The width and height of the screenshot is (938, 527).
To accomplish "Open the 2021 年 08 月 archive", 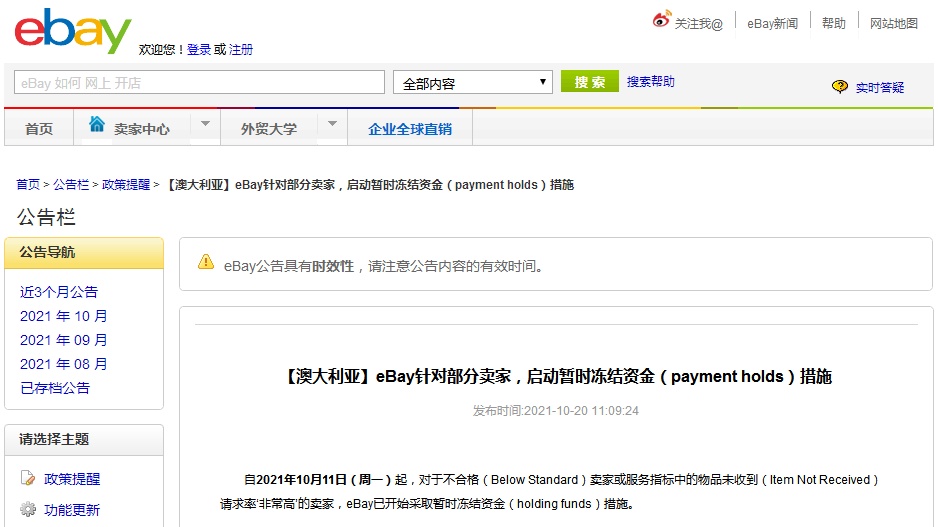I will 63,364.
